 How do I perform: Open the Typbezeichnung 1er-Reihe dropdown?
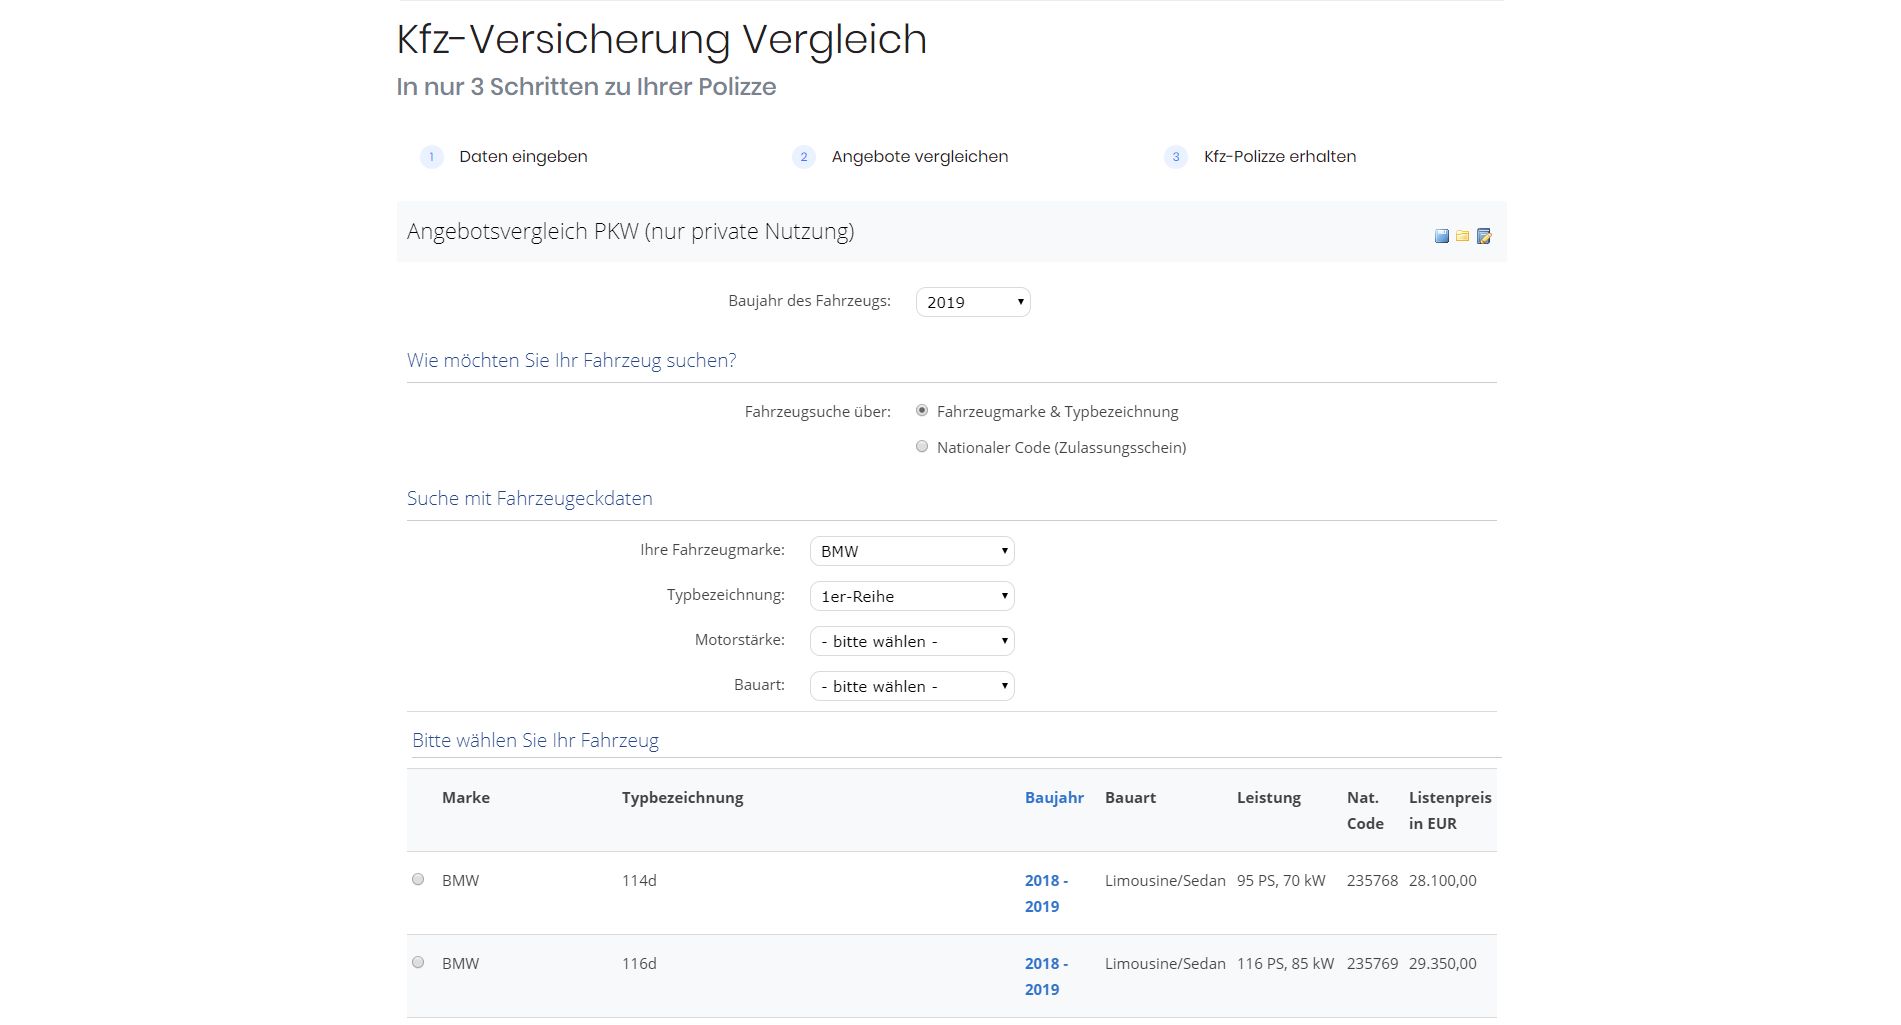click(912, 596)
